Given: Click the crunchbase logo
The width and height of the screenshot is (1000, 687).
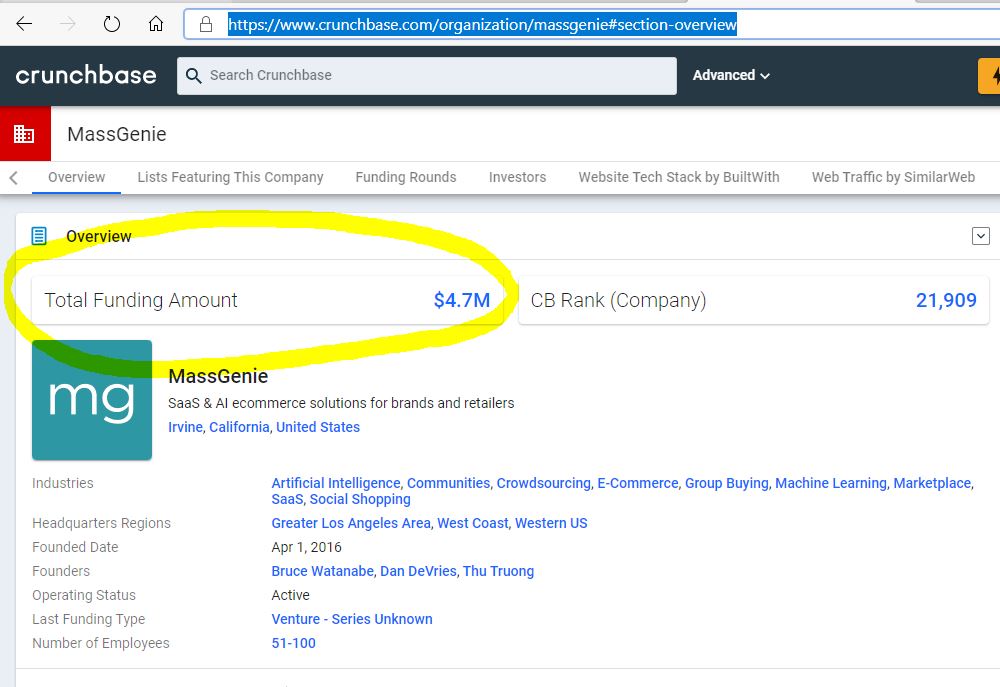Looking at the screenshot, I should 86,75.
